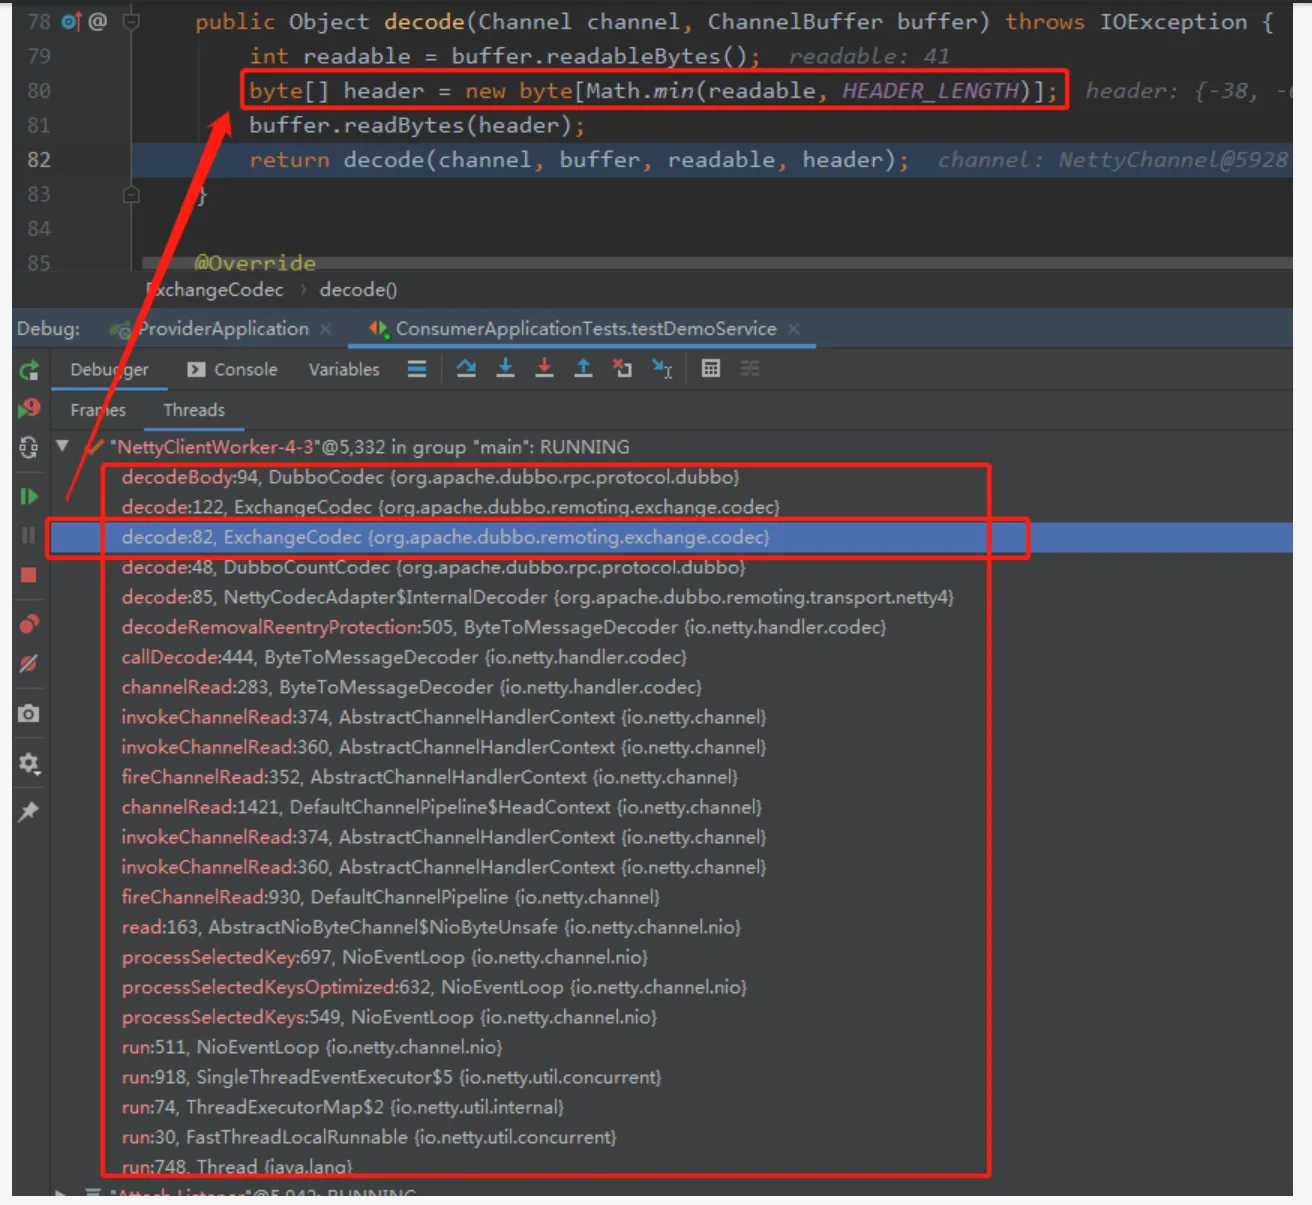Click line number 82 in gutter
1312x1205 pixels.
point(39,160)
